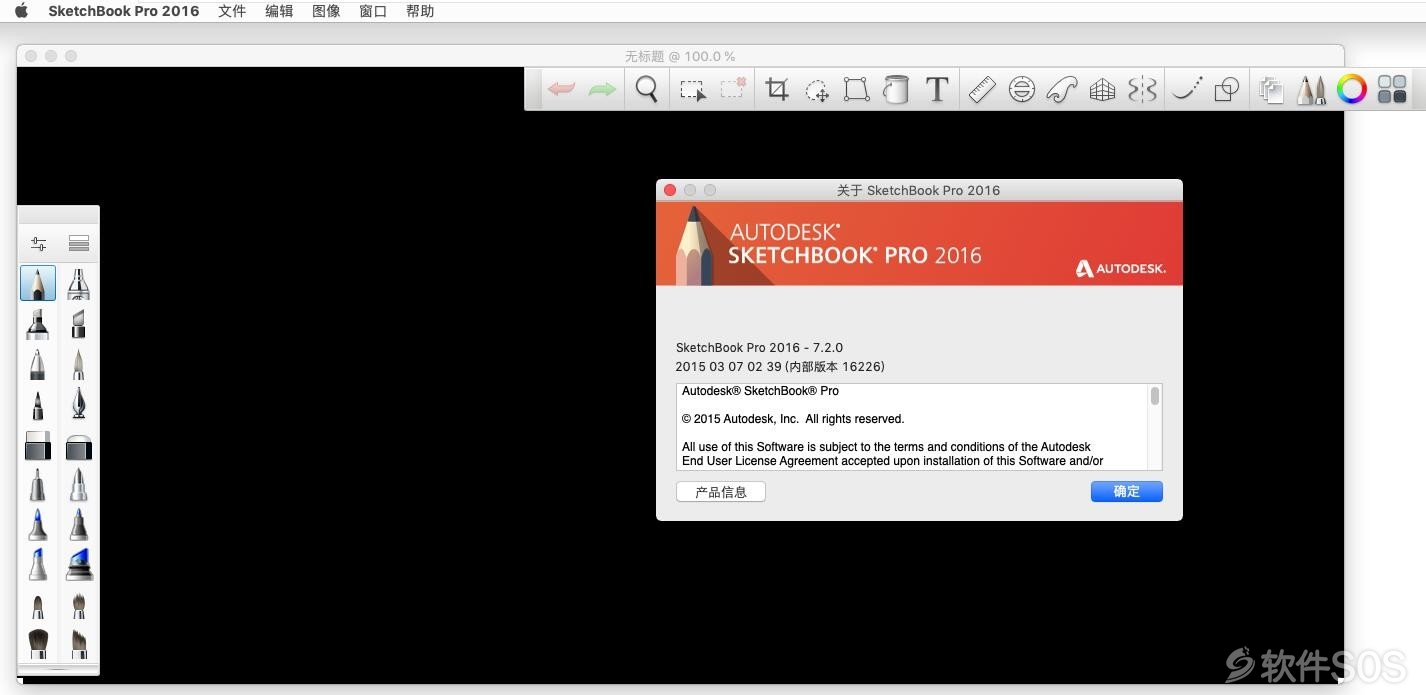Image resolution: width=1426 pixels, height=695 pixels.
Task: Choose the fountain pen nib brush
Action: [79, 405]
